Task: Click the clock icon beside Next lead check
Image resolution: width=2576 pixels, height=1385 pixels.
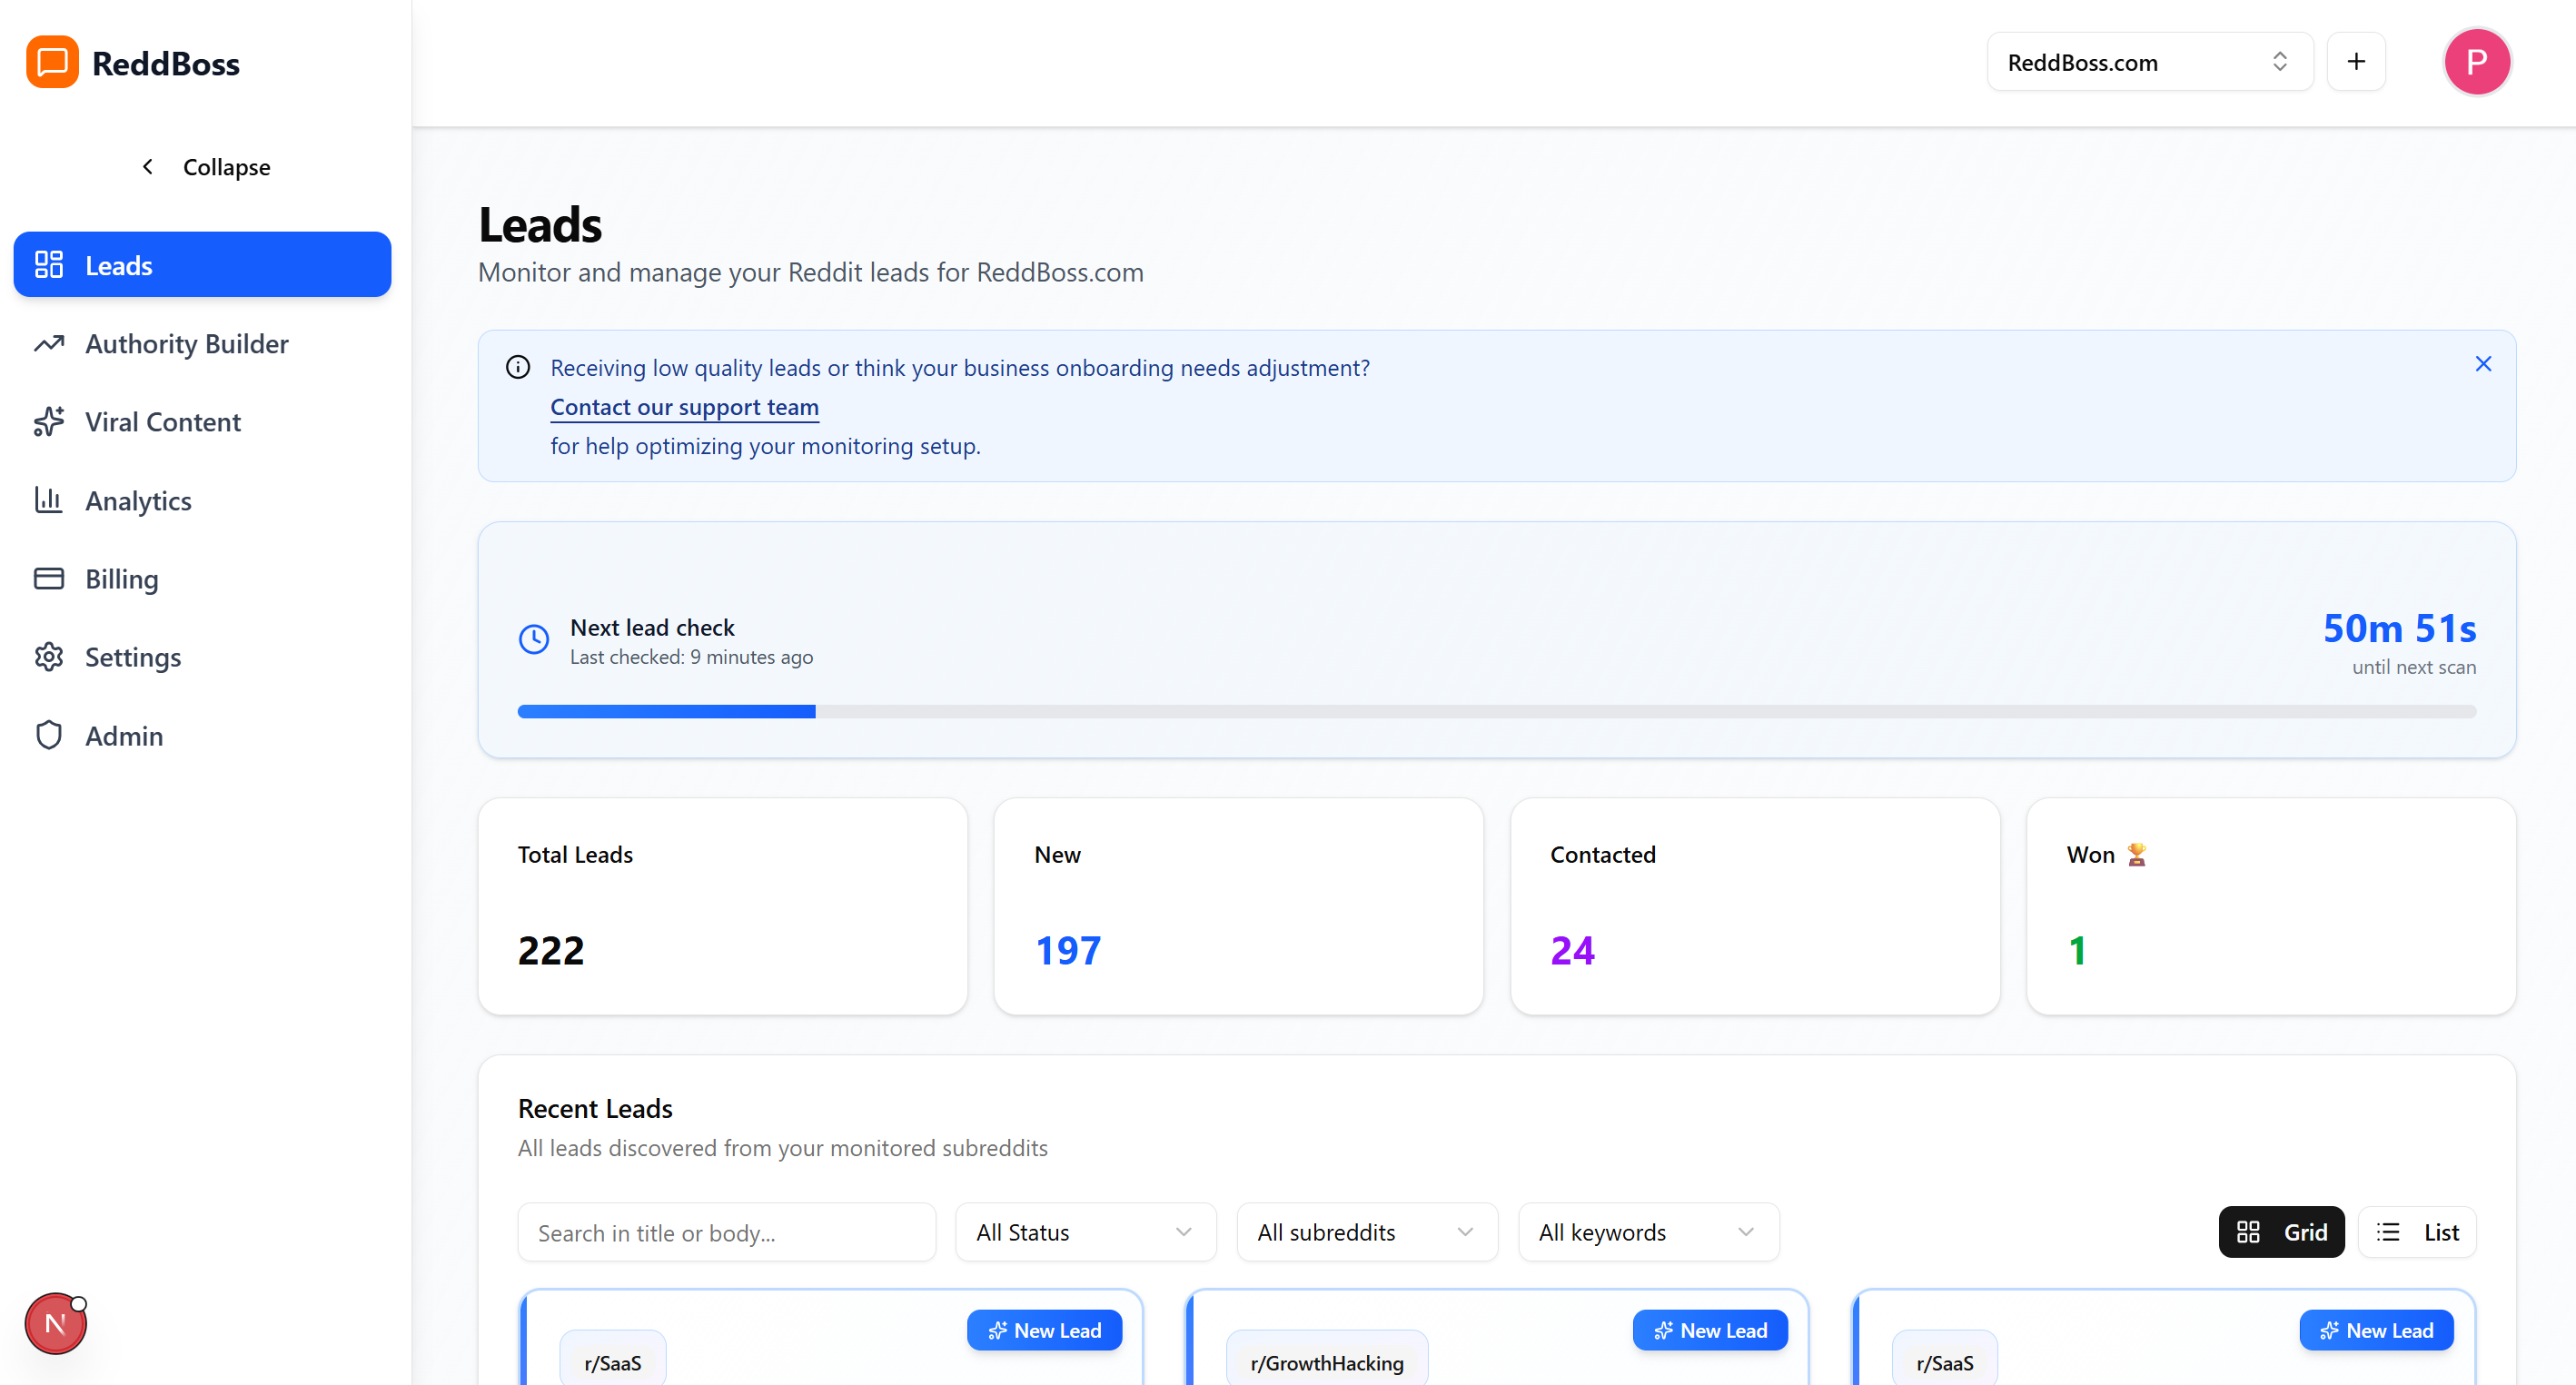Action: (533, 639)
